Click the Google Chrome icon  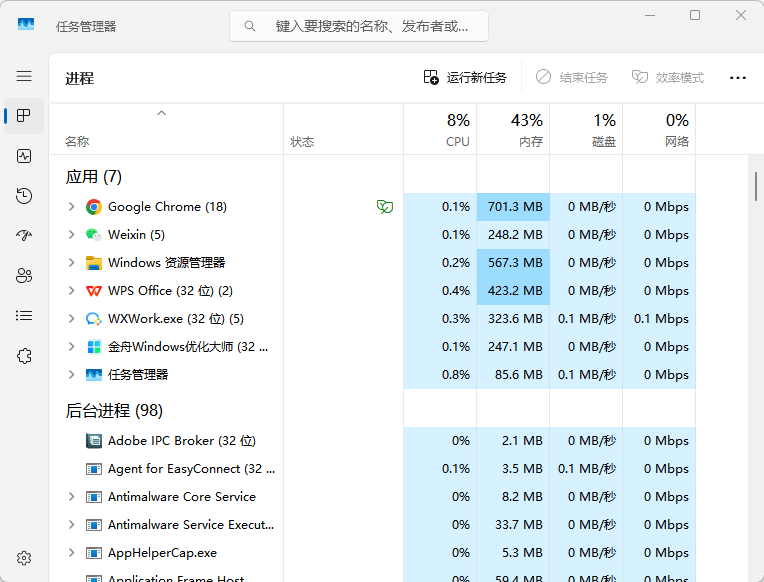point(94,207)
